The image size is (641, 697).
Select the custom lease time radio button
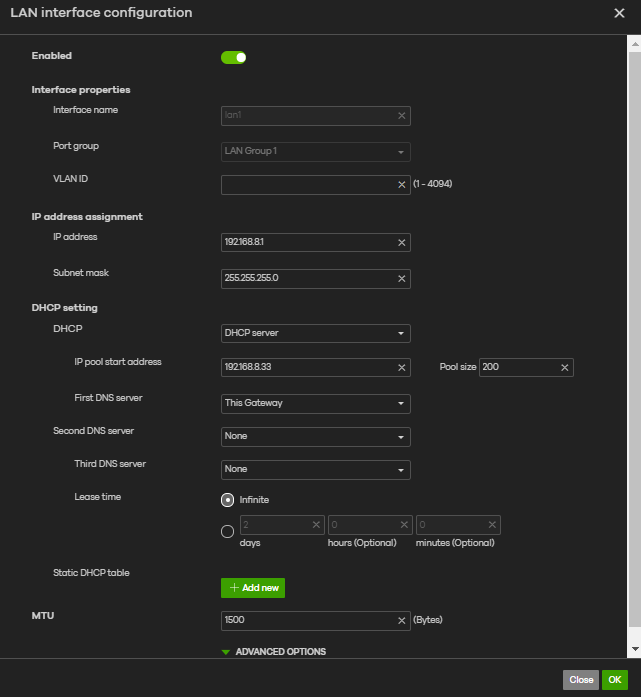coord(228,532)
